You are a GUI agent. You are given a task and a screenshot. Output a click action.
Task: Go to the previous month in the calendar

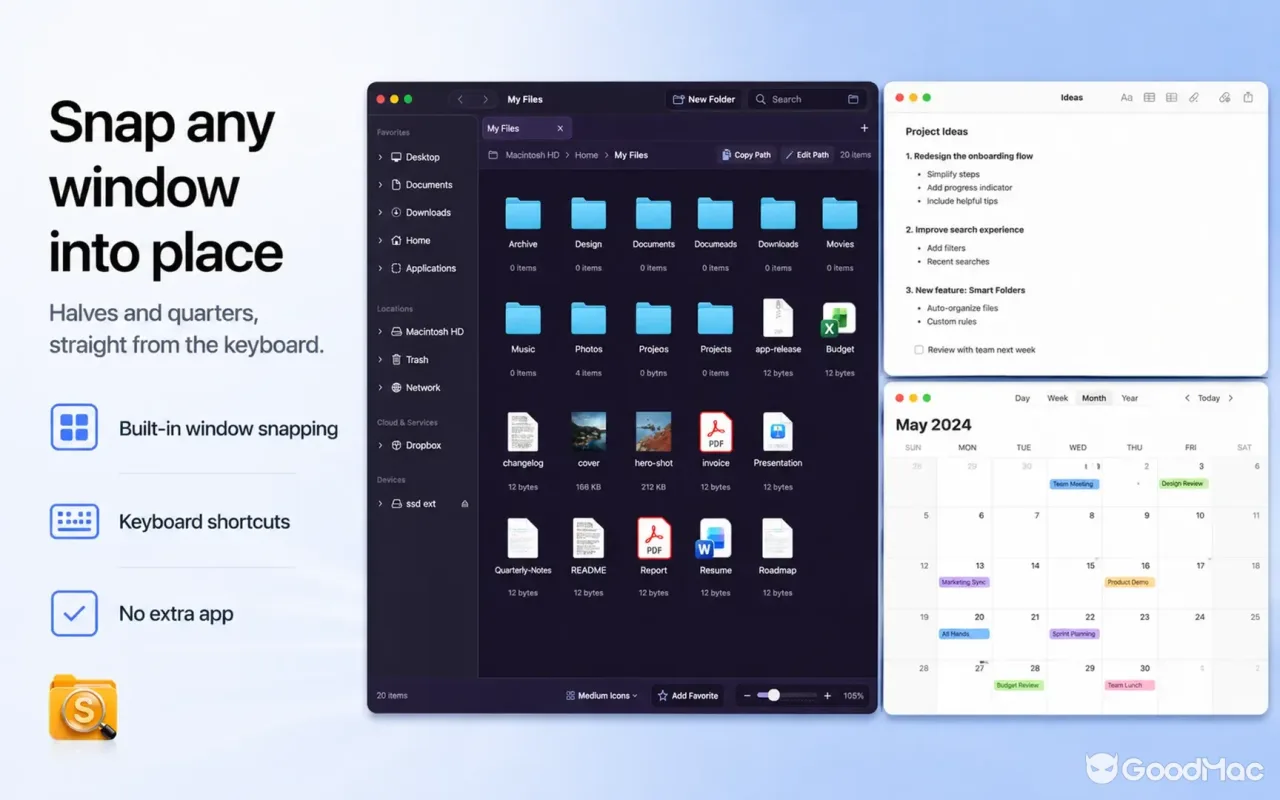tap(1187, 398)
